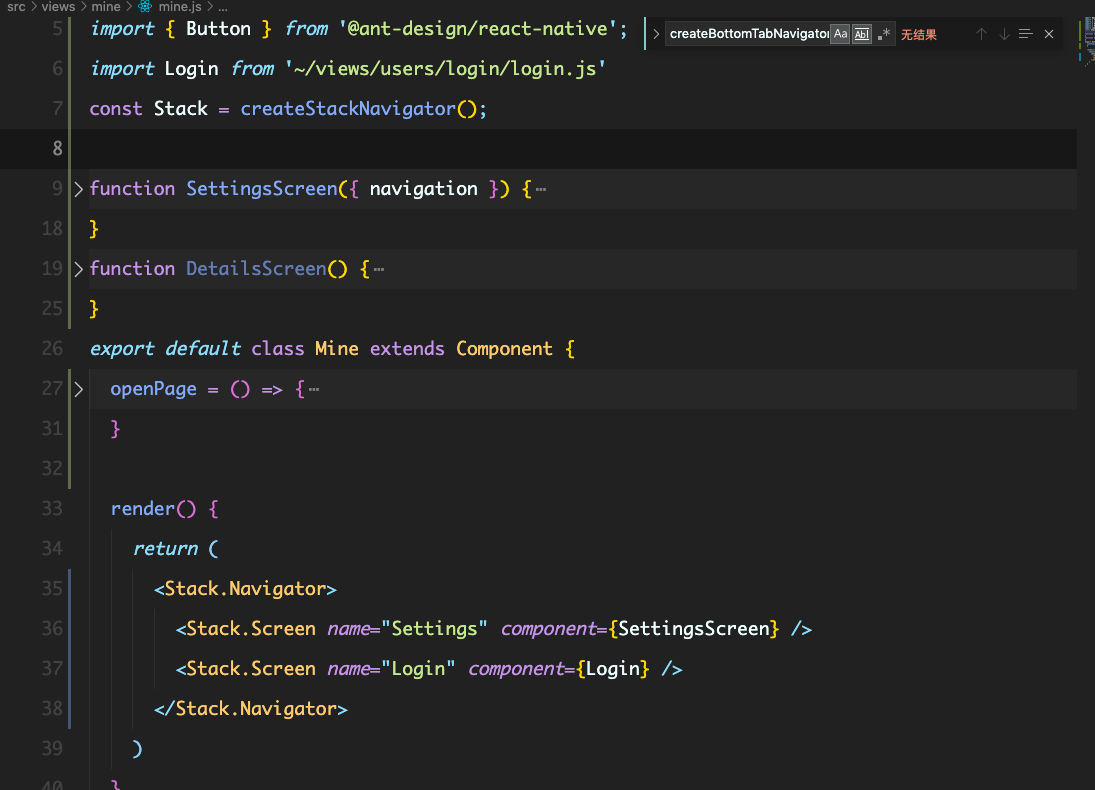Expand the replace field toggle chevron

pos(656,34)
